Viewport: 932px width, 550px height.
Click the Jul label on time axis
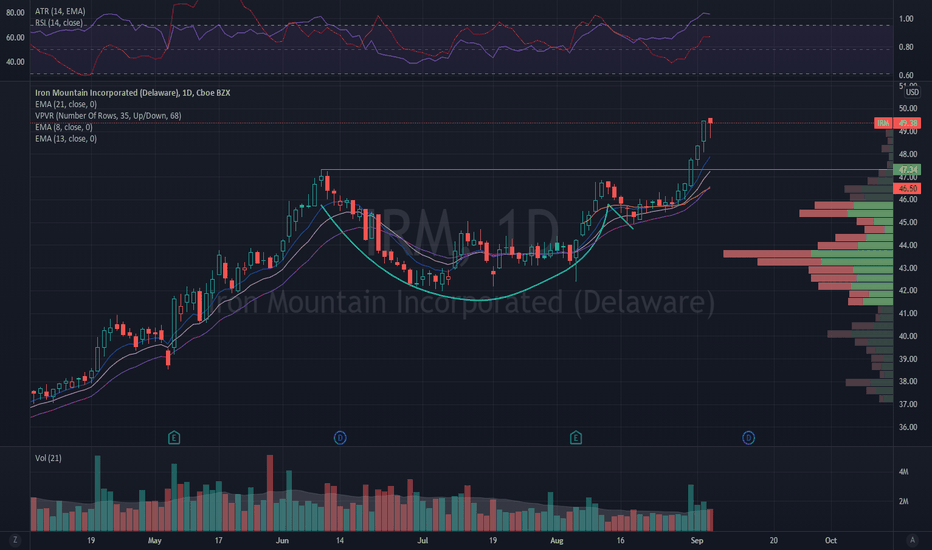[x=423, y=540]
